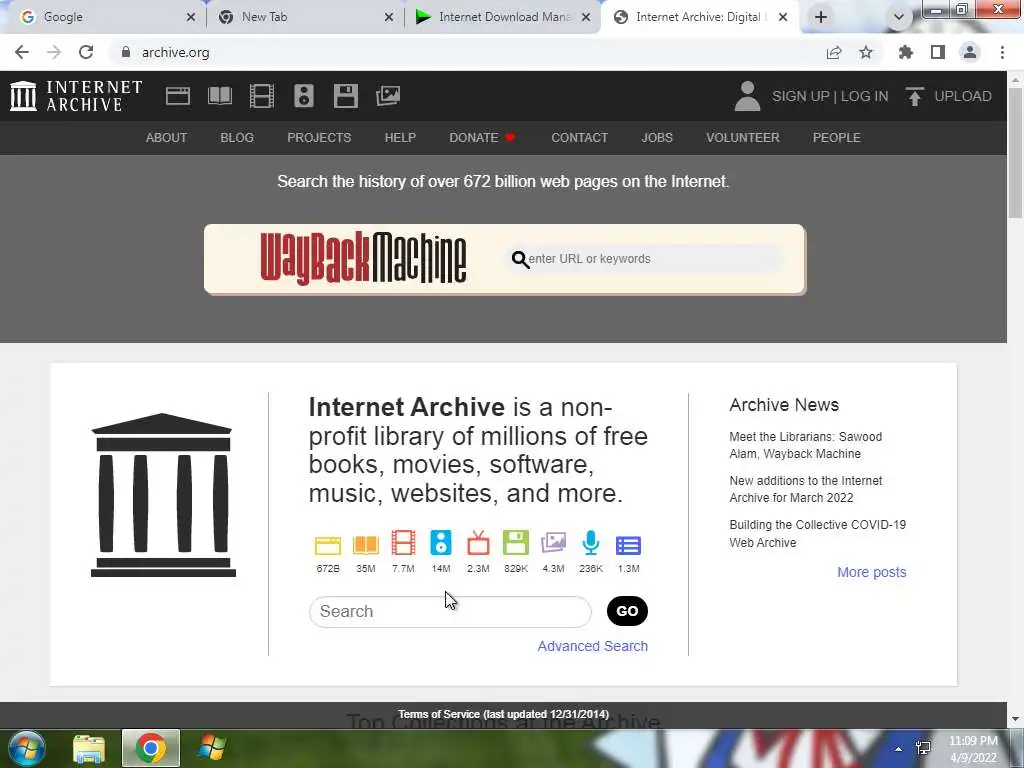Click the Internet Archive logo in header
The width and height of the screenshot is (1024, 768).
point(76,96)
